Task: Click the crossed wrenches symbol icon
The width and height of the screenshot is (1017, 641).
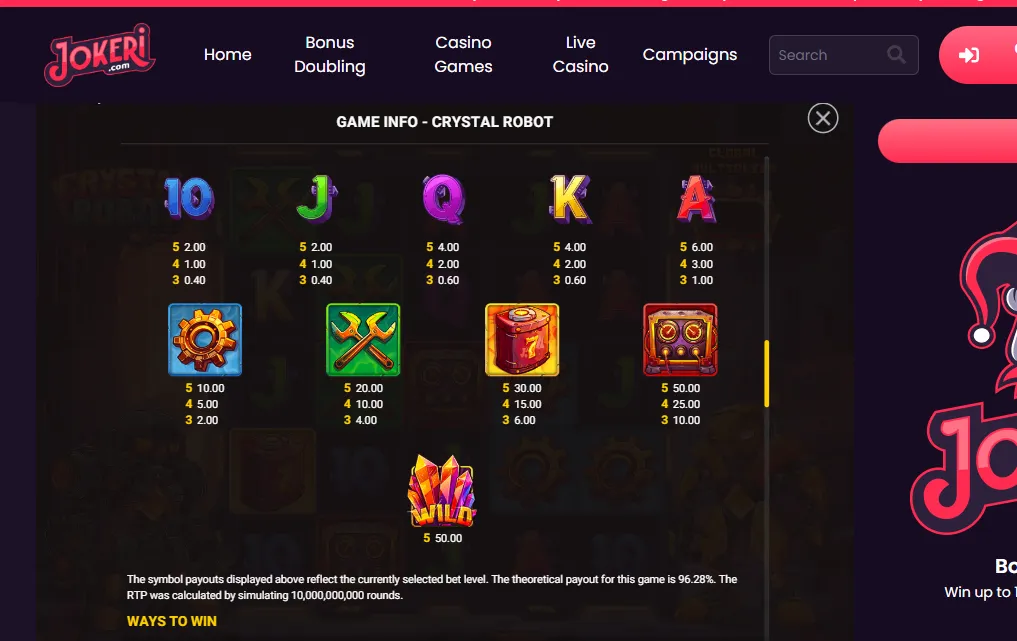Action: pyautogui.click(x=363, y=340)
